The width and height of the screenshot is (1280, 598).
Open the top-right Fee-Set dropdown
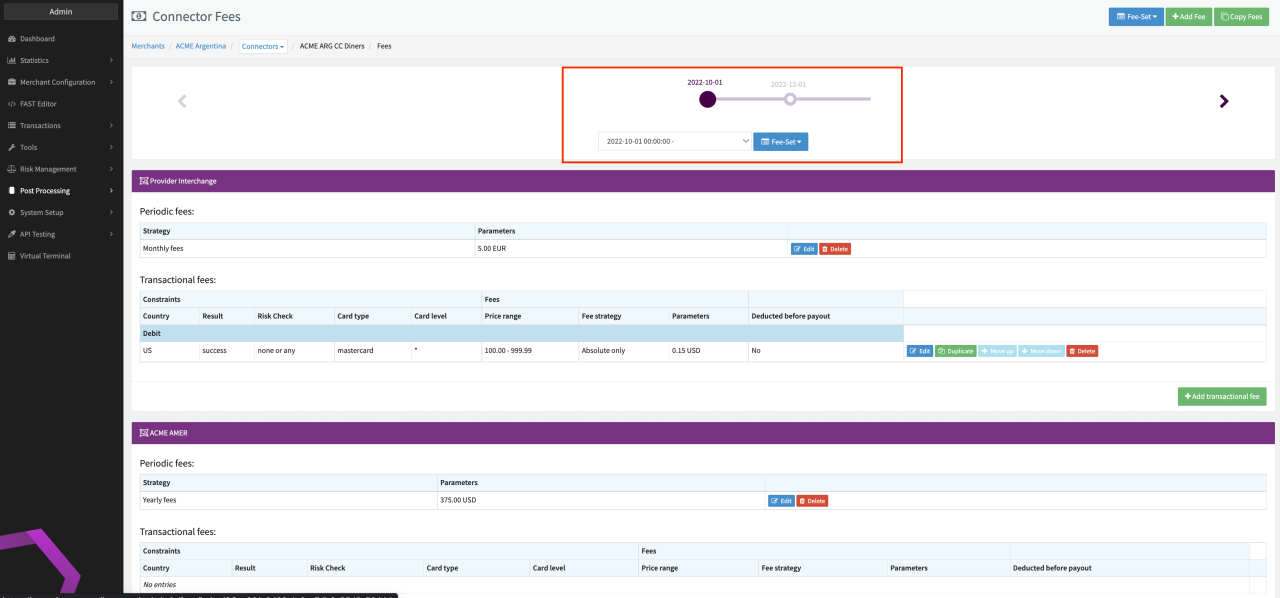(1135, 17)
